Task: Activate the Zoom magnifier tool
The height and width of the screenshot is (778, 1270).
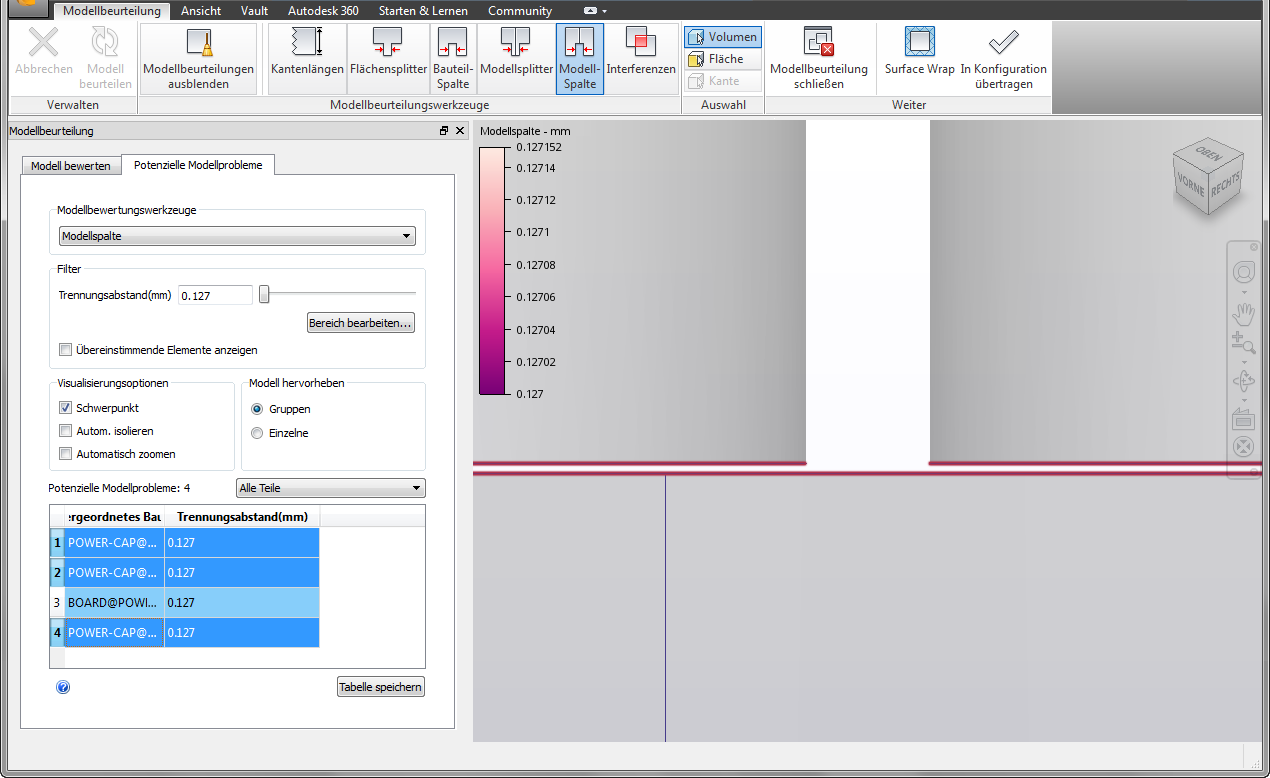Action: tap(1243, 345)
